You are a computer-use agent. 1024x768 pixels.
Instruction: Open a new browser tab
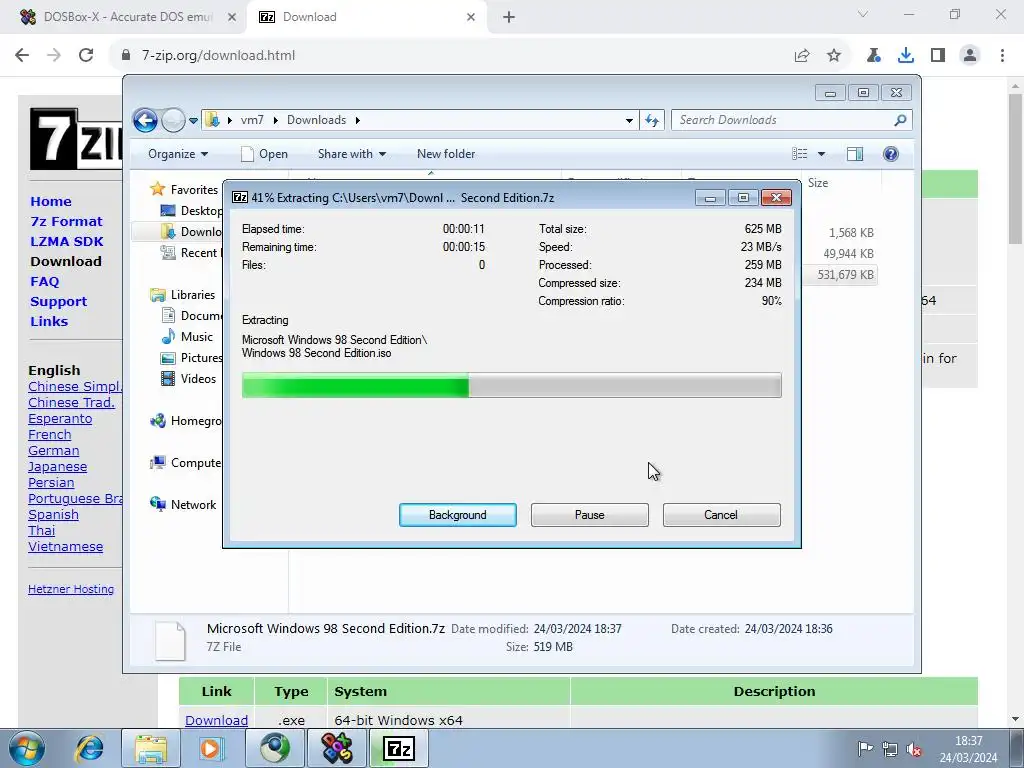pyautogui.click(x=509, y=18)
